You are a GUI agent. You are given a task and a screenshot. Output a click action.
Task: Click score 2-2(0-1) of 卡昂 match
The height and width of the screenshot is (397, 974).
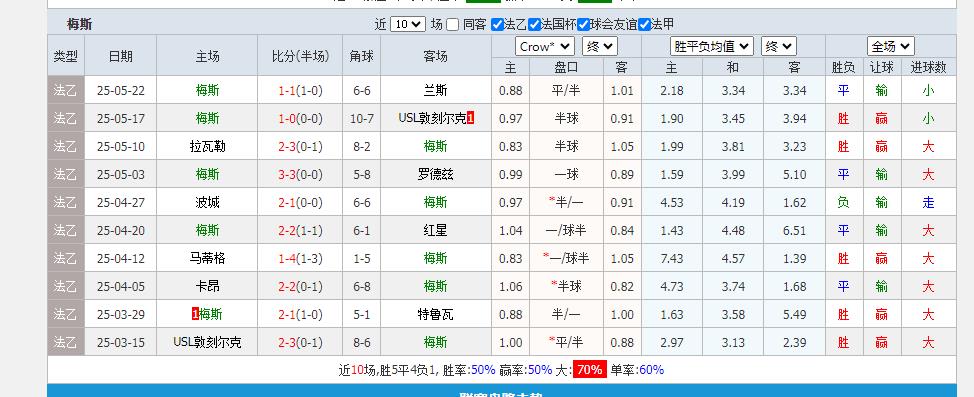300,286
